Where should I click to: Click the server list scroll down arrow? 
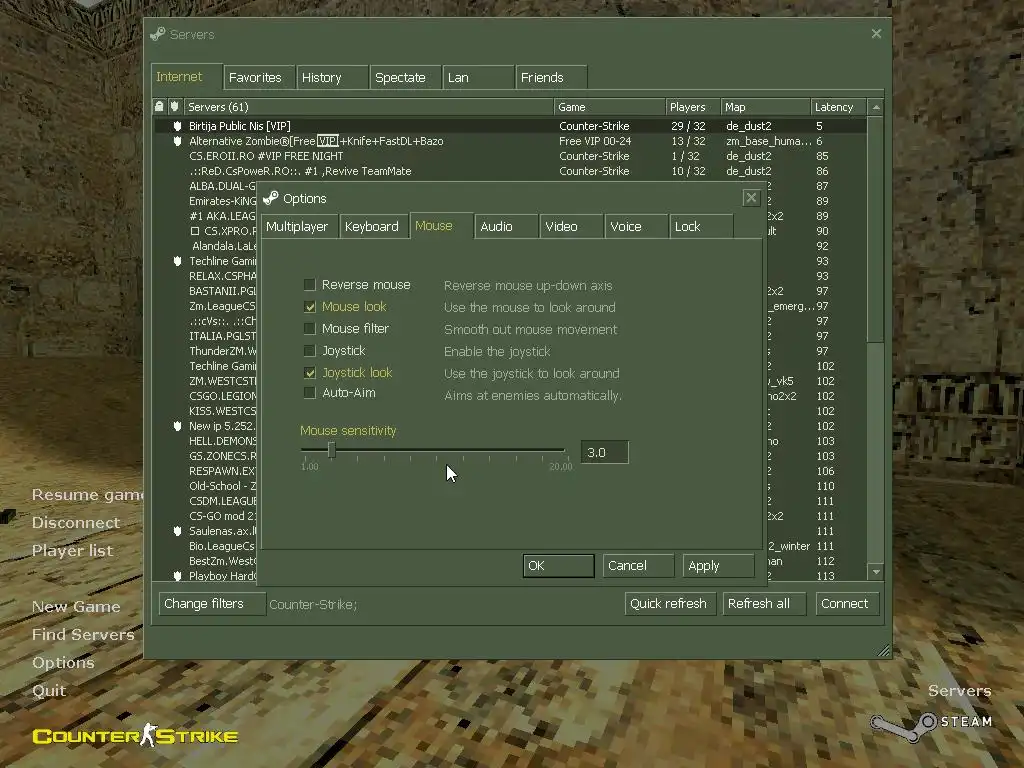[876, 571]
